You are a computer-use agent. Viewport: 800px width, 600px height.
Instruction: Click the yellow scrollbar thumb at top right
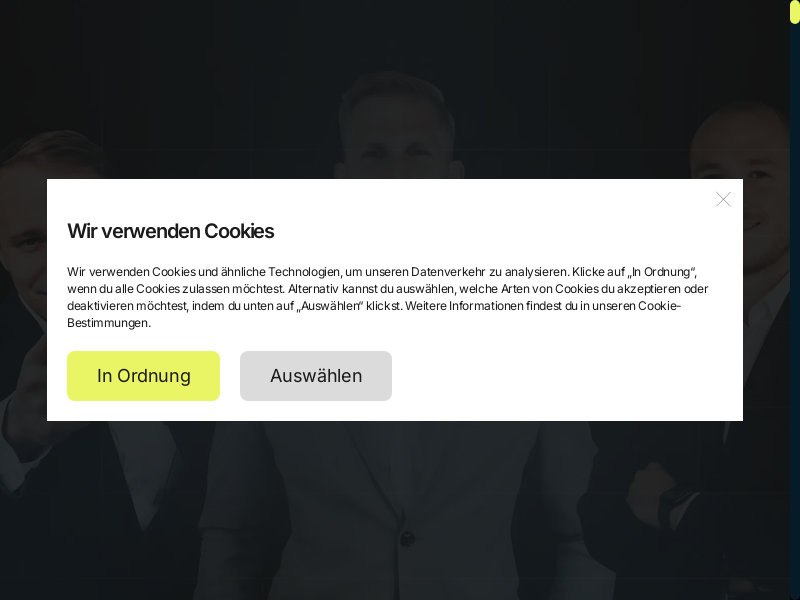[794, 11]
